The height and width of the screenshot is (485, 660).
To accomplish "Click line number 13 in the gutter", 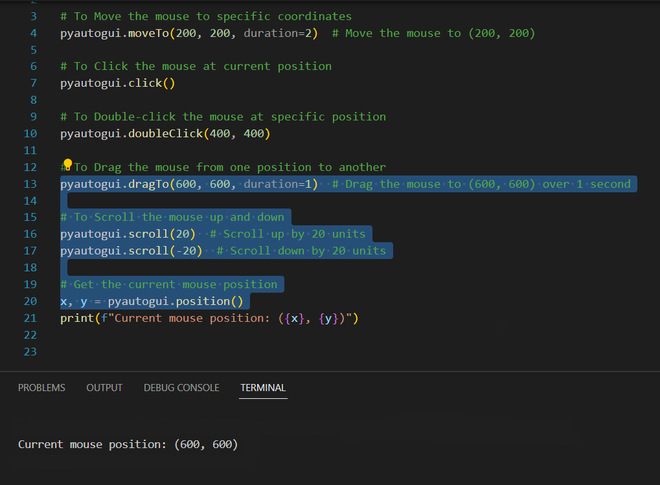I will tap(30, 184).
